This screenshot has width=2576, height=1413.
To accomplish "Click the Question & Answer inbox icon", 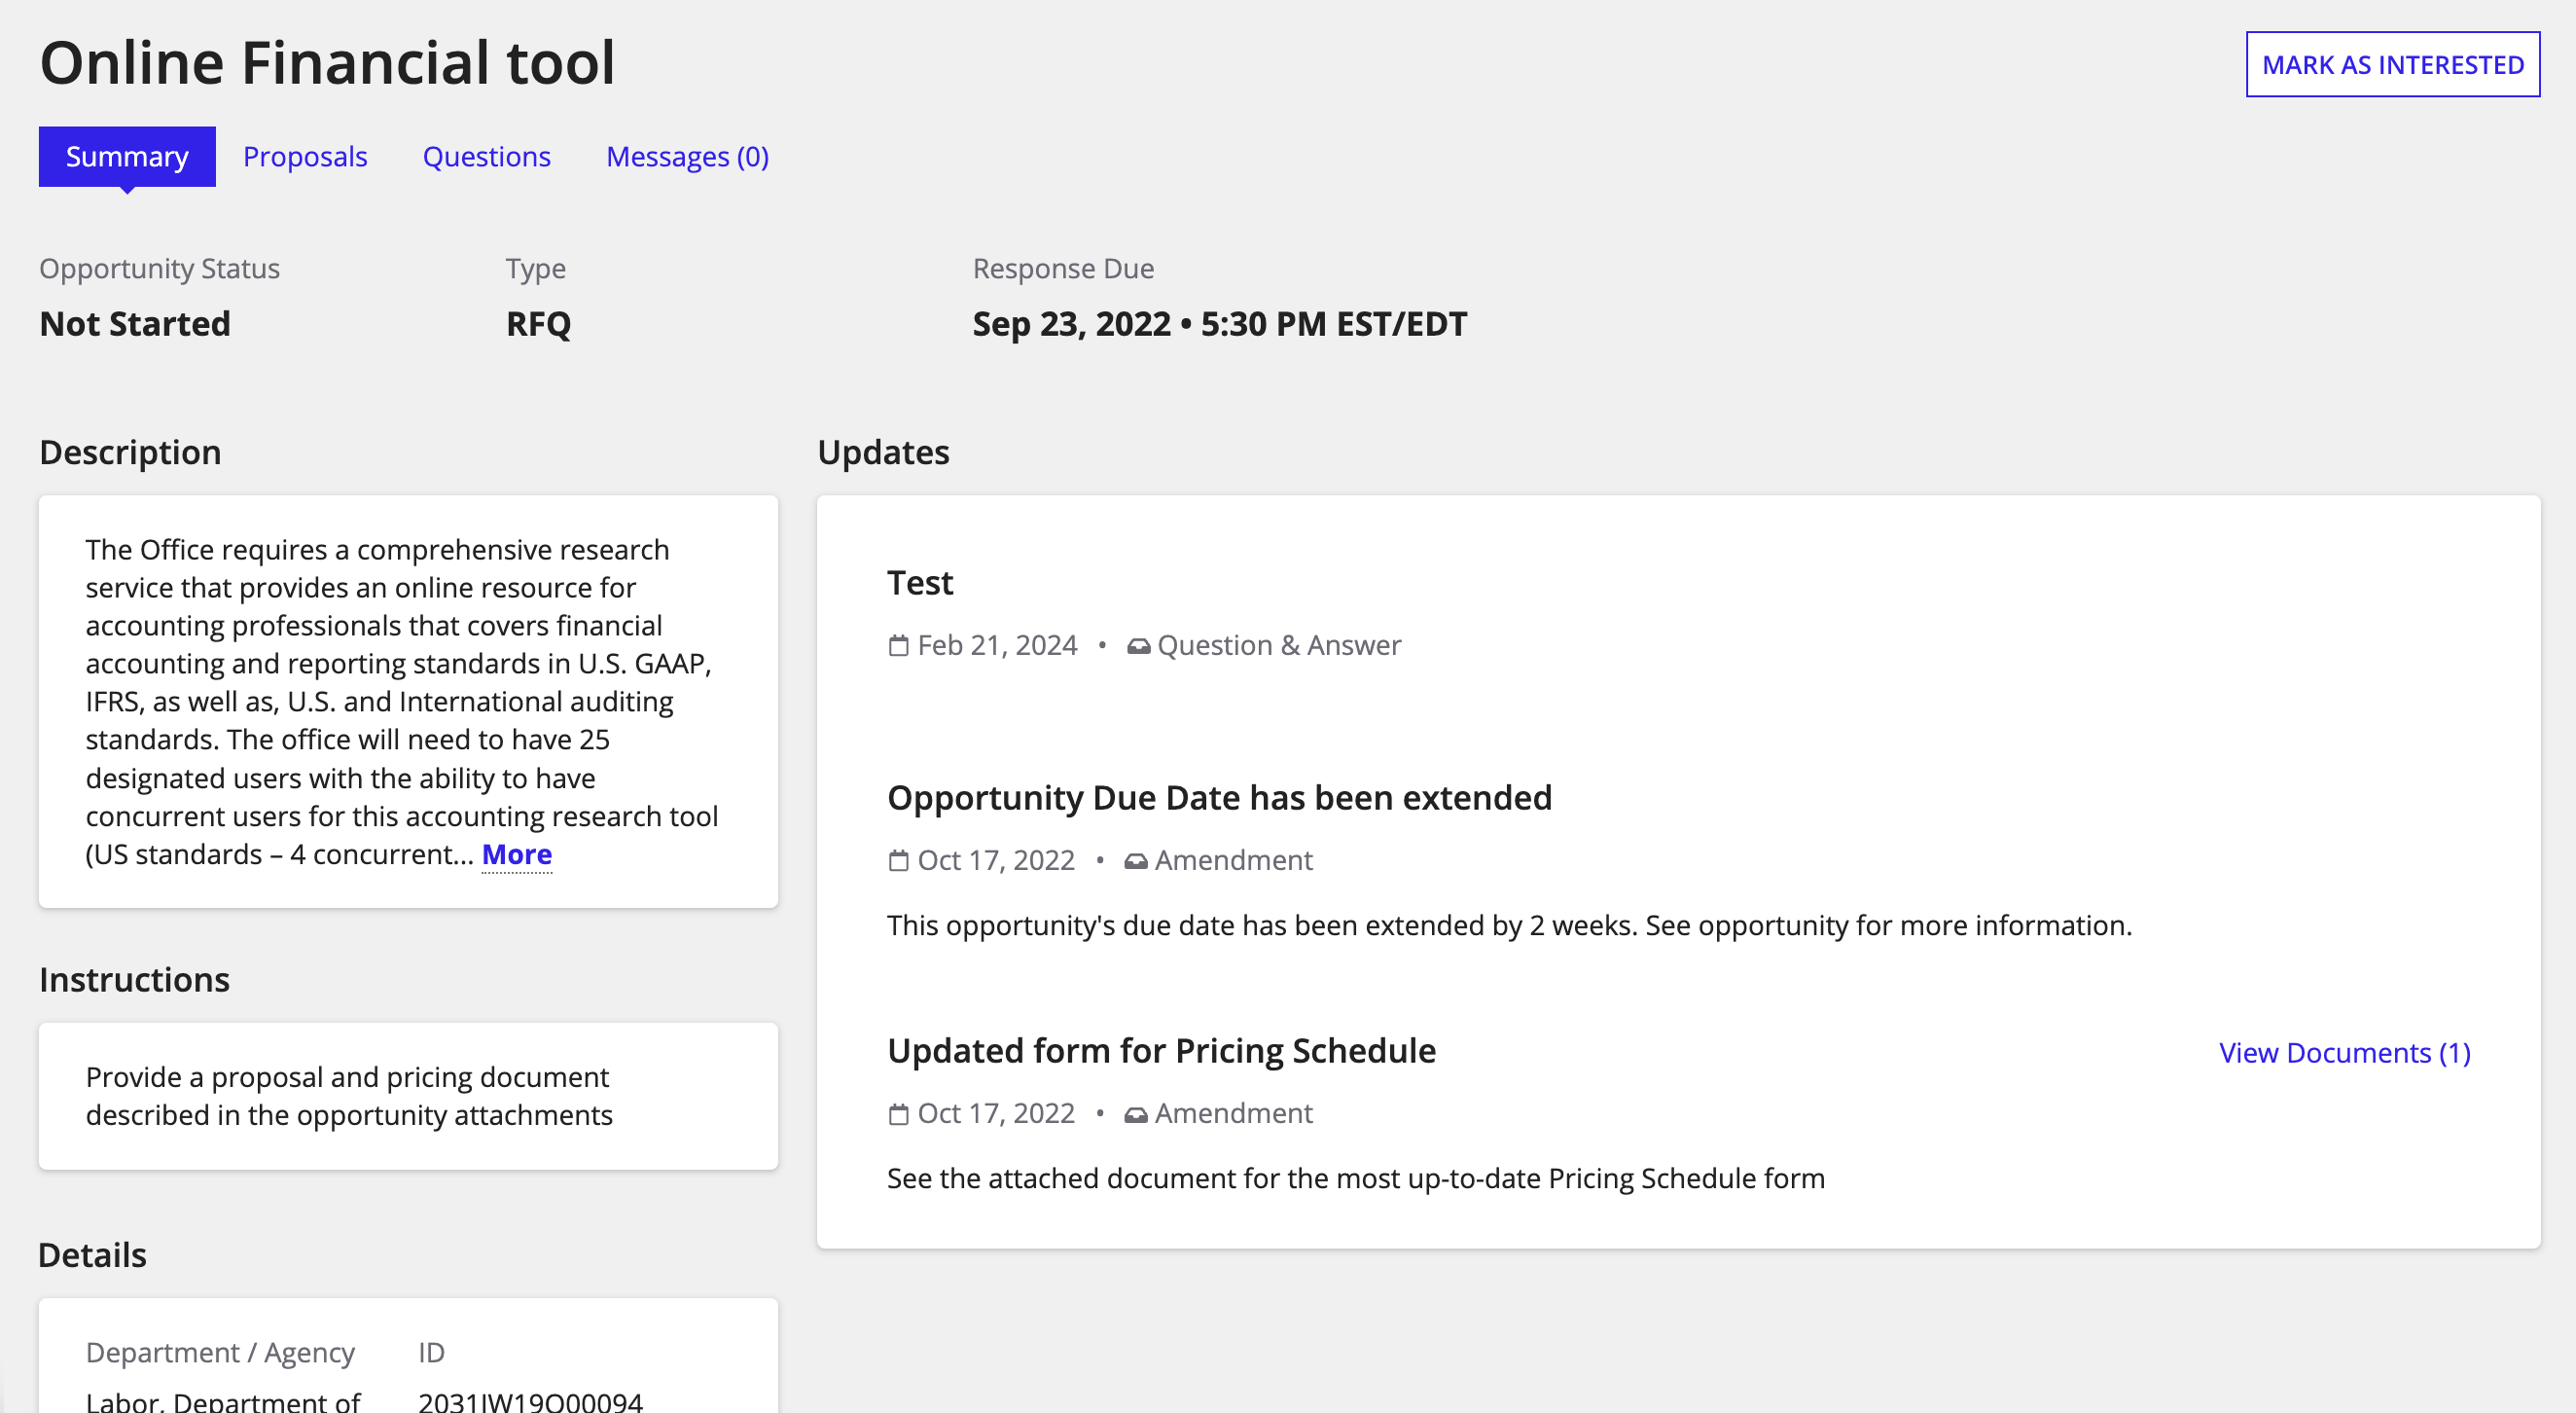I will coord(1138,646).
